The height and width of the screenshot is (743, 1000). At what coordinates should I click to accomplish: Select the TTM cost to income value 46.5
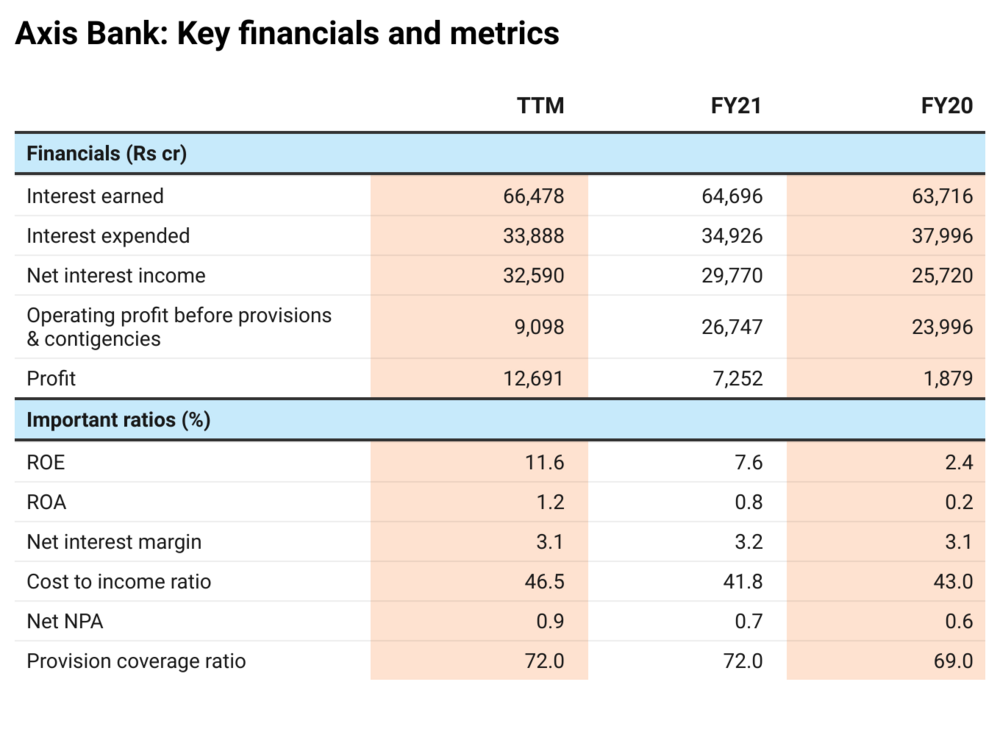[544, 582]
